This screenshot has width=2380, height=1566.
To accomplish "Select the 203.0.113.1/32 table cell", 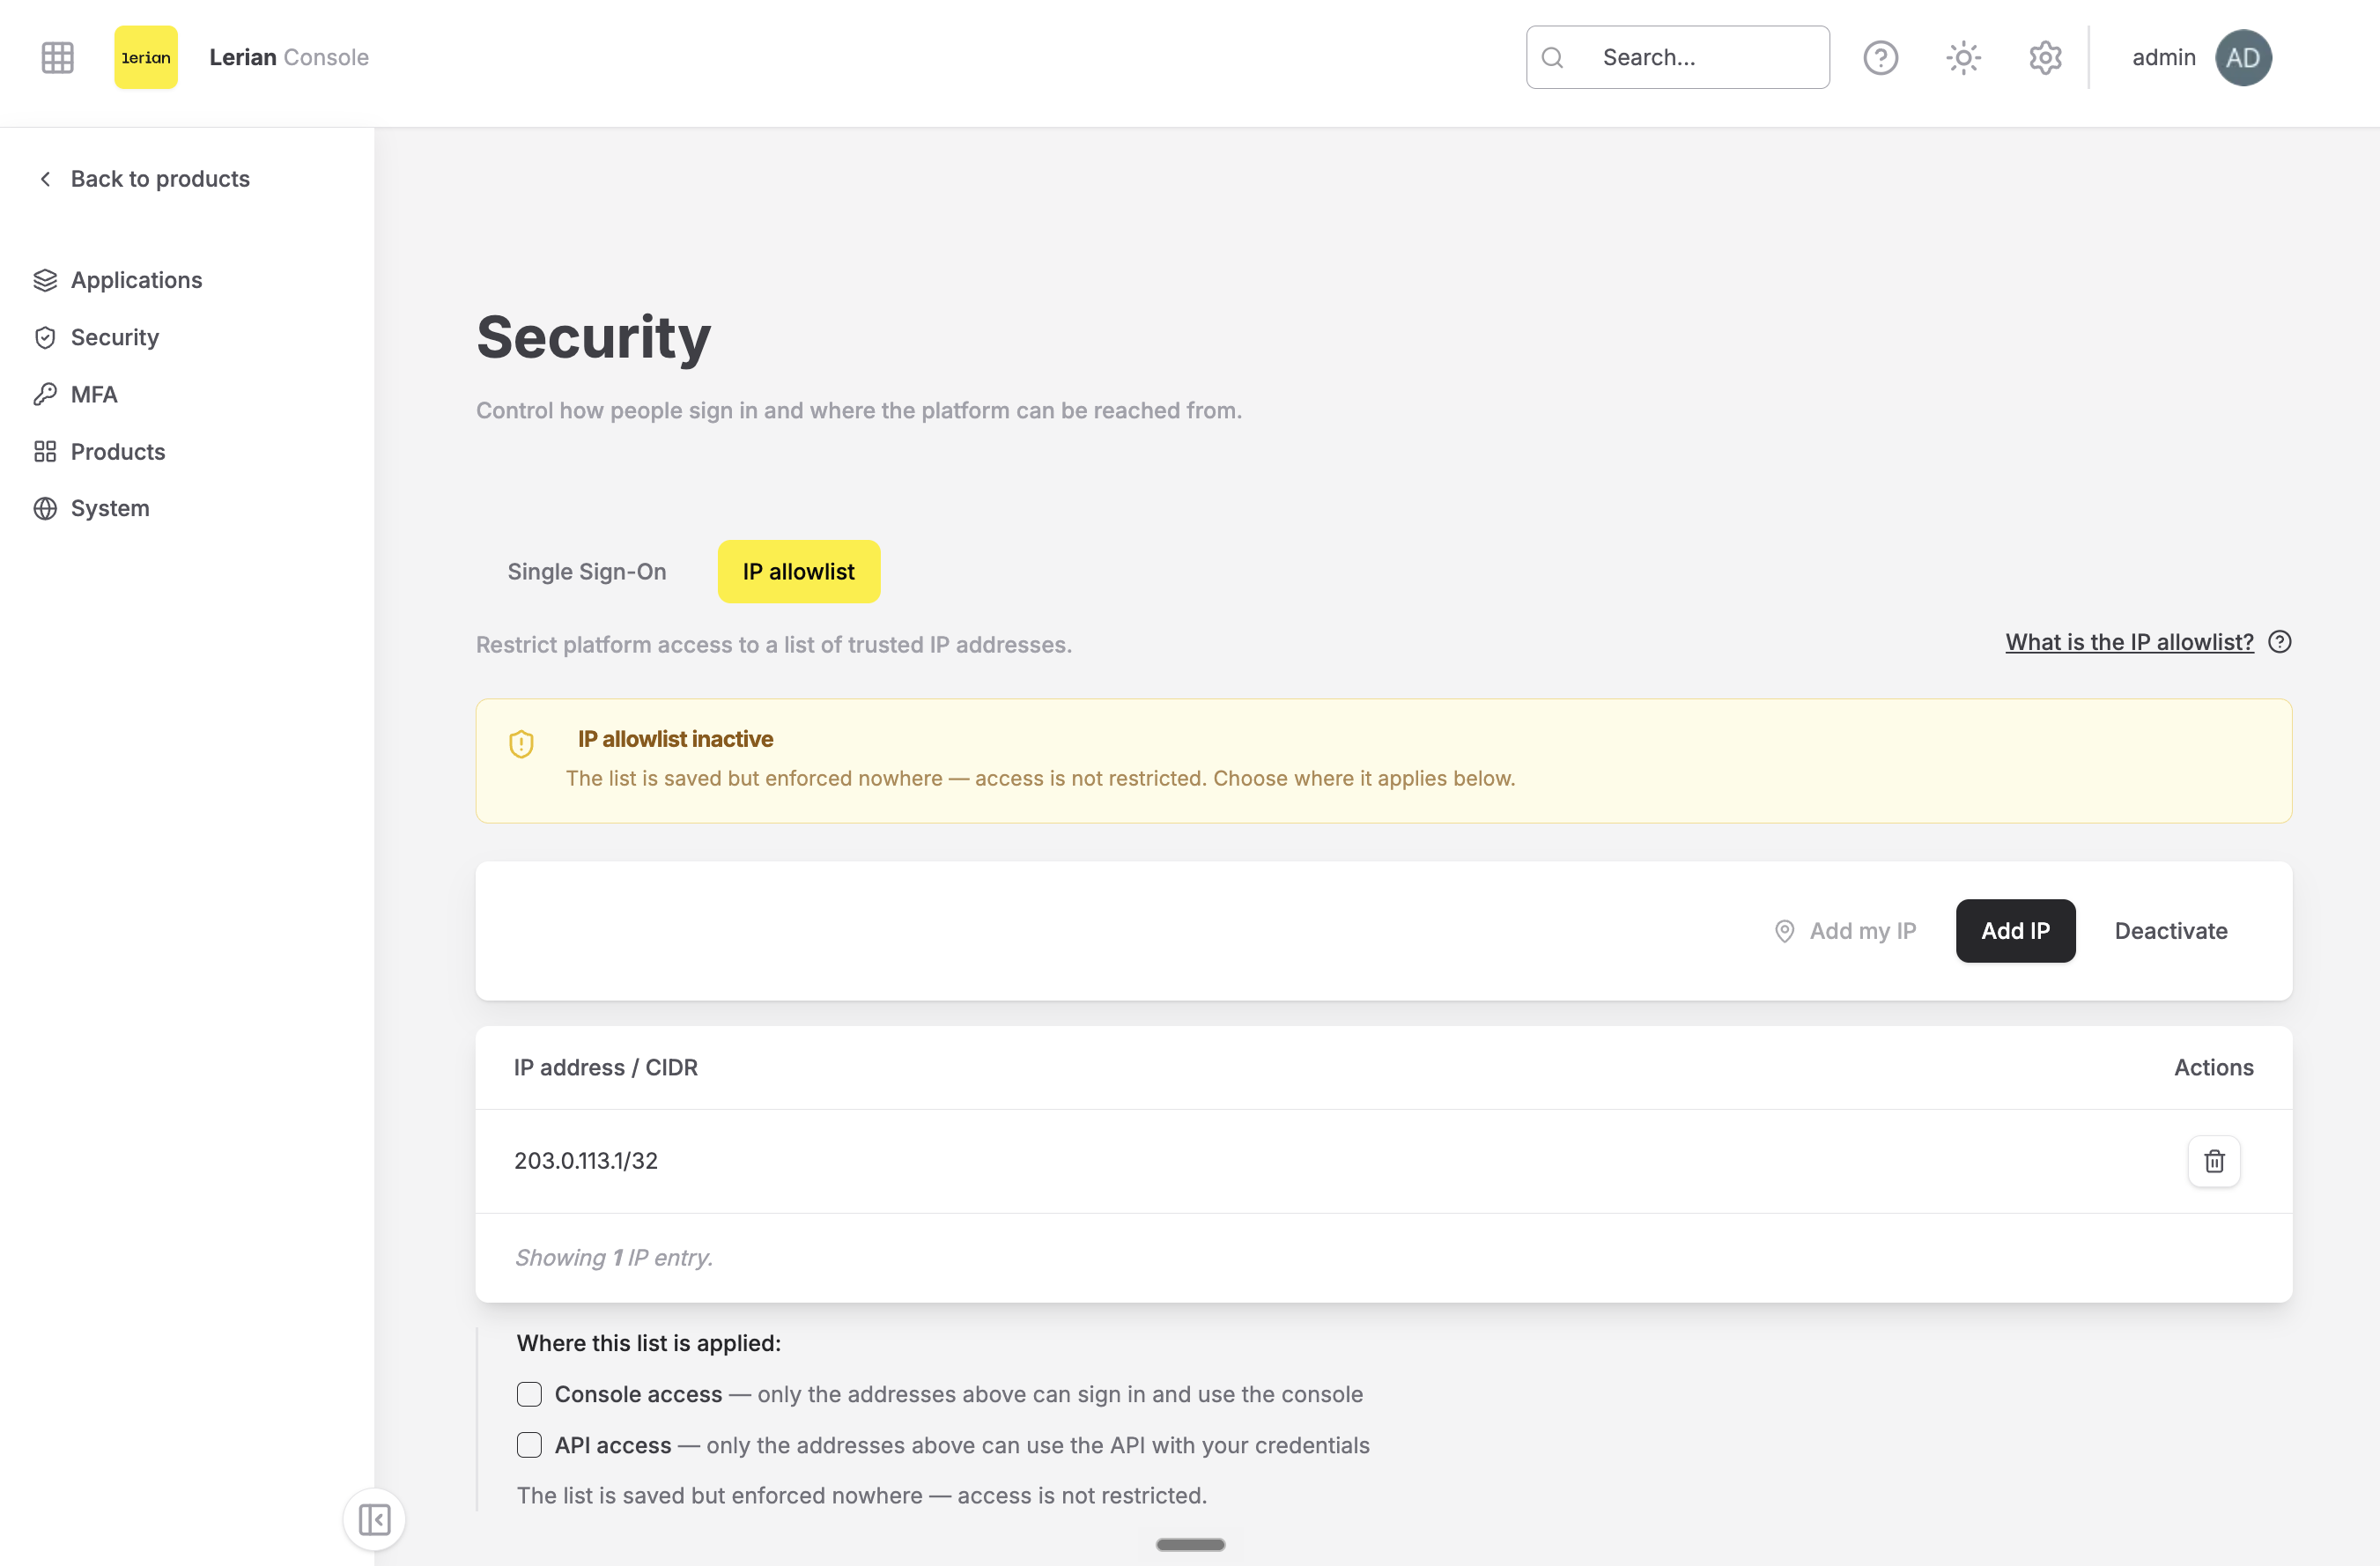I will coord(586,1161).
